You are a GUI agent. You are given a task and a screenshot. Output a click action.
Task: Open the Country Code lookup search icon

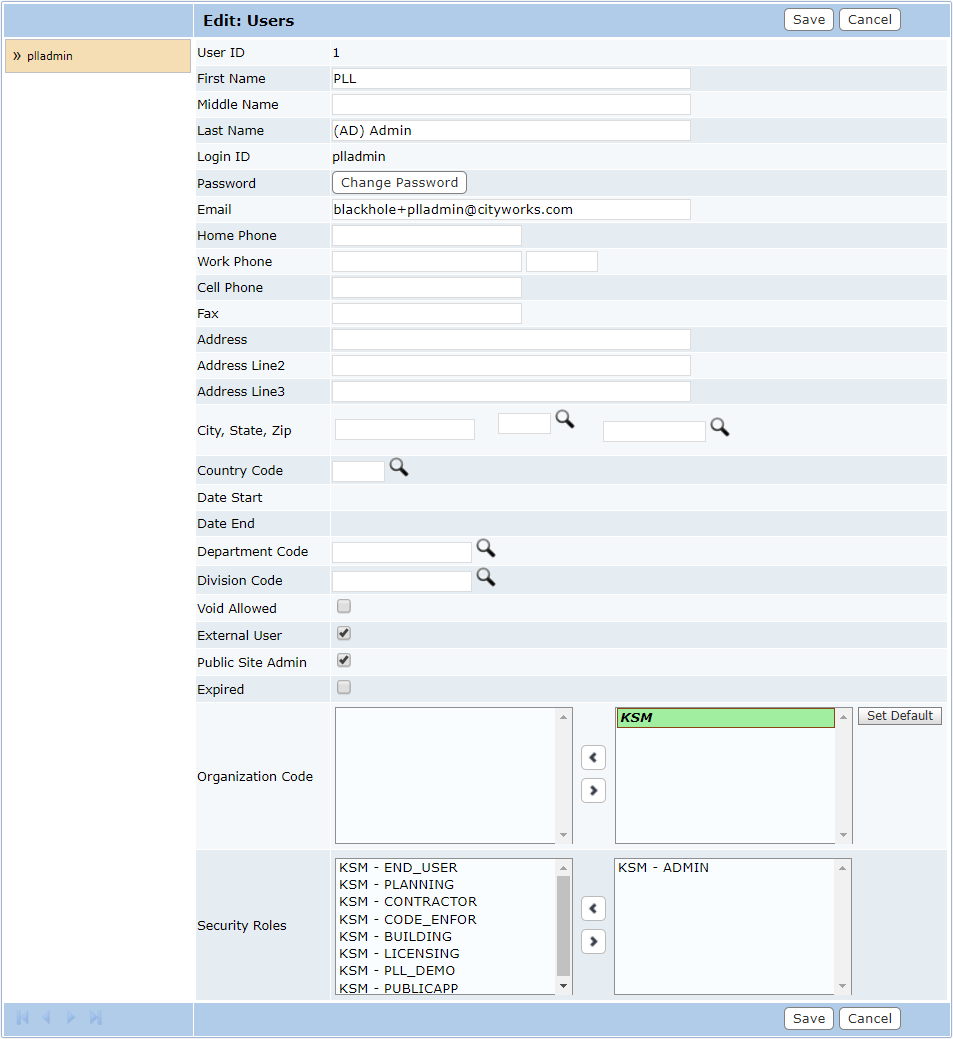[x=399, y=467]
